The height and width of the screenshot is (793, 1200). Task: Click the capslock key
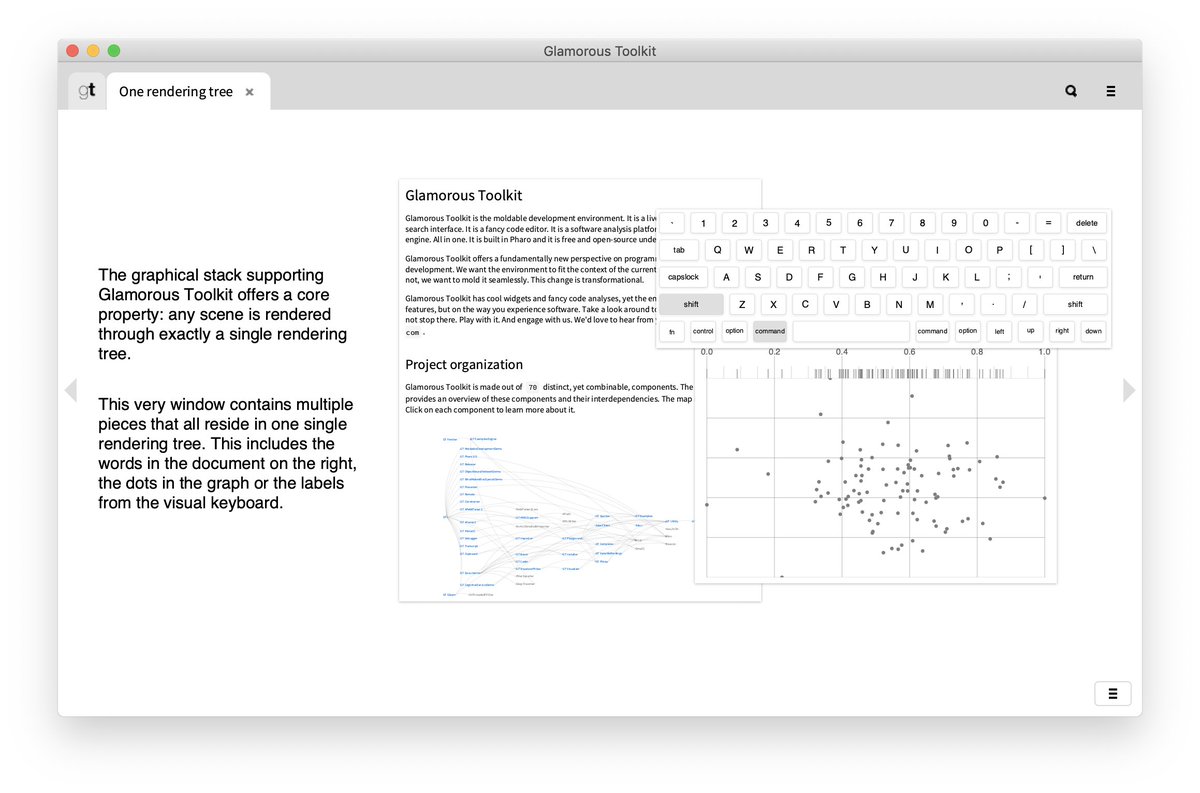684,277
